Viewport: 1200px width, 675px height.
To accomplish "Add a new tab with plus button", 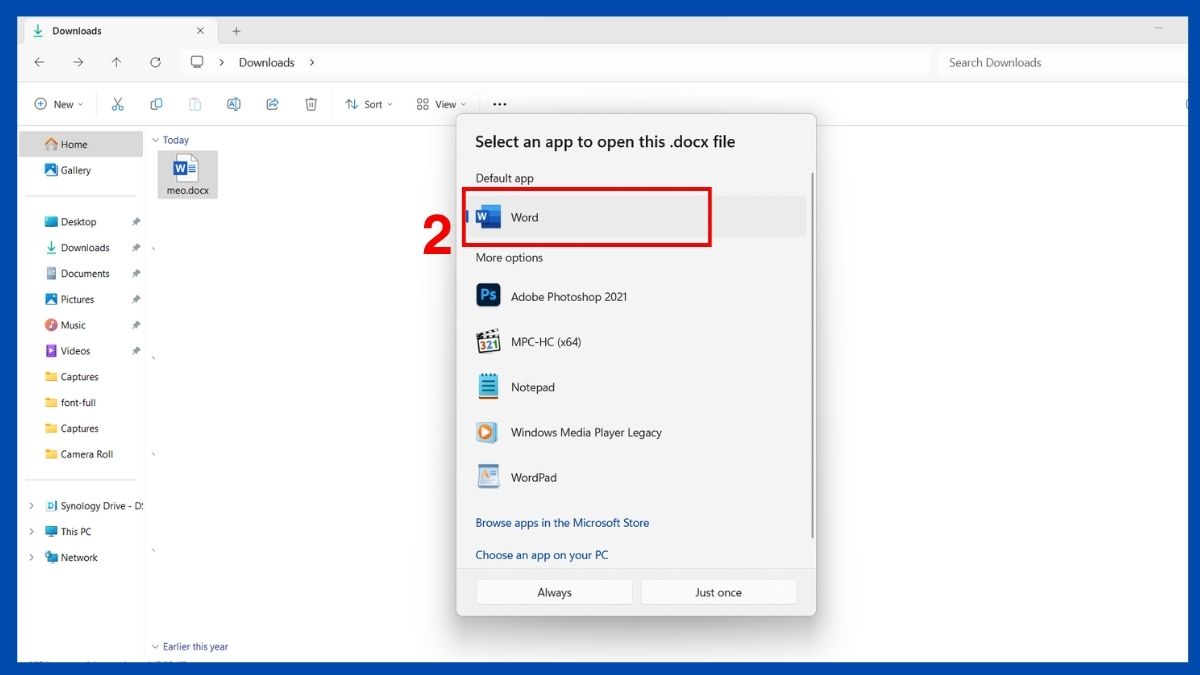I will pyautogui.click(x=236, y=31).
